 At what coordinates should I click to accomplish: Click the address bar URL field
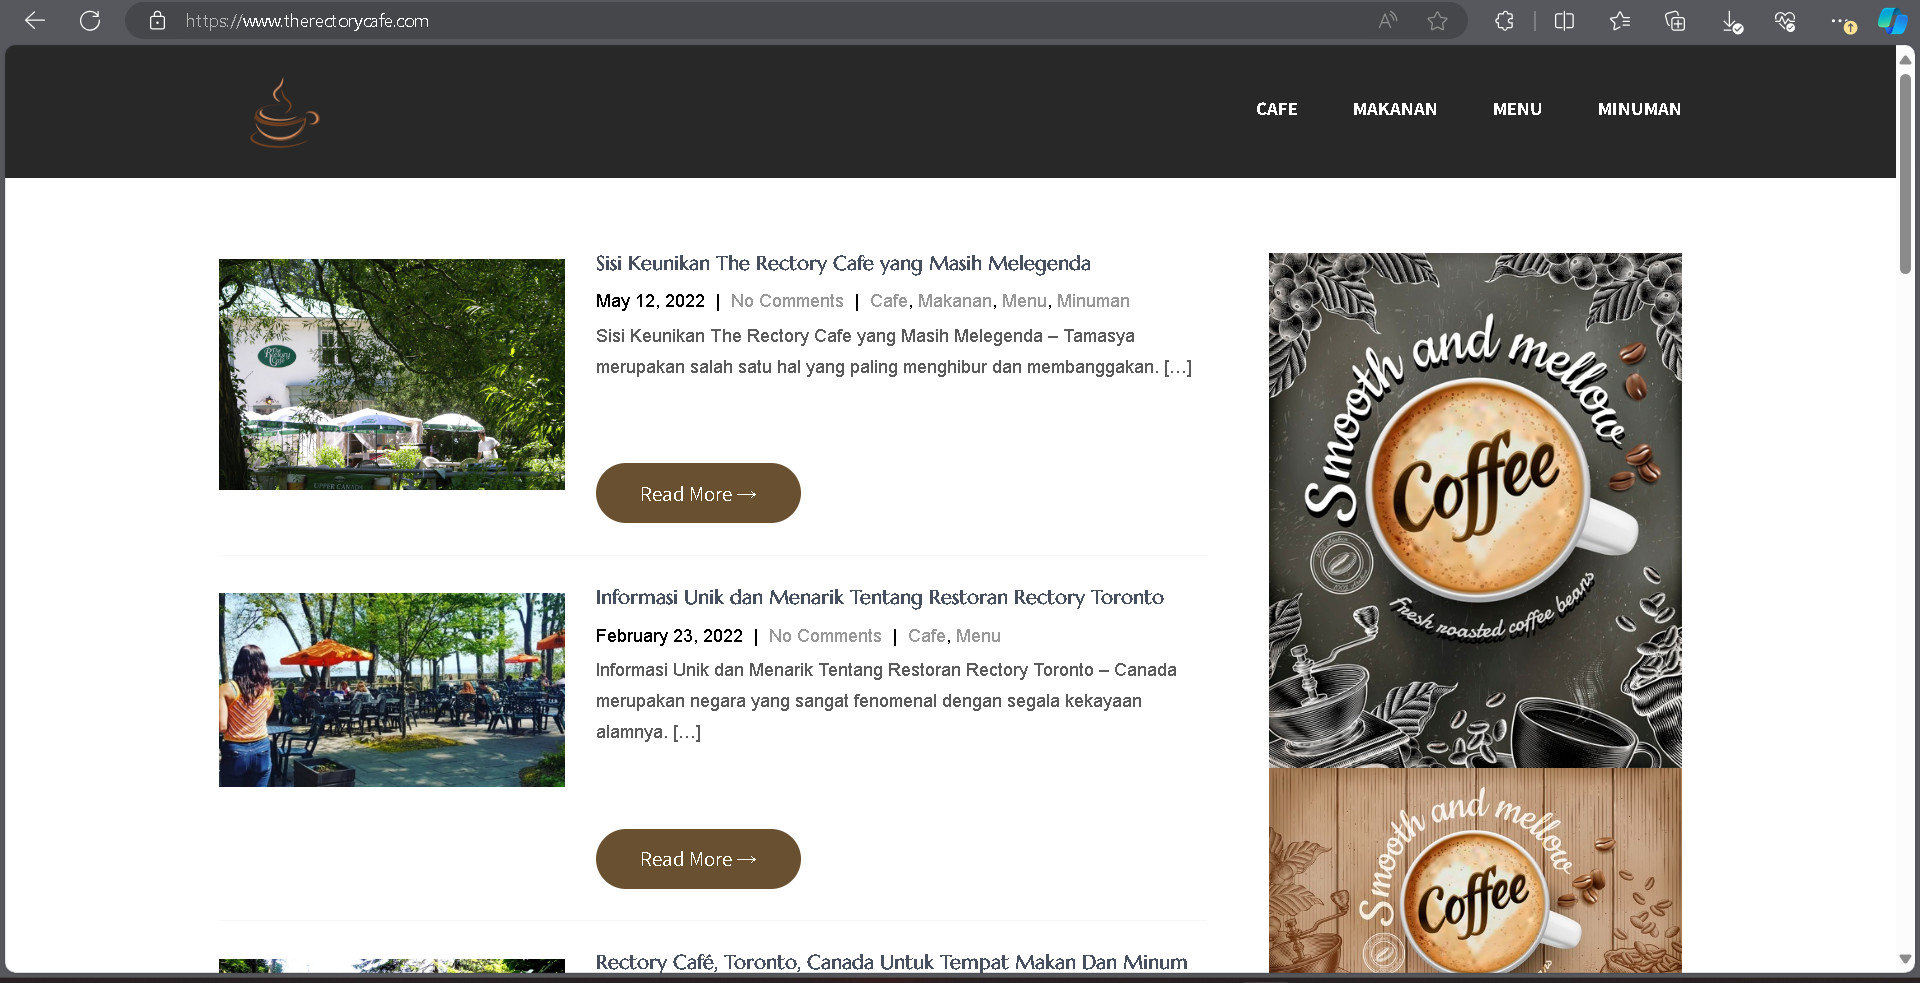click(700, 21)
